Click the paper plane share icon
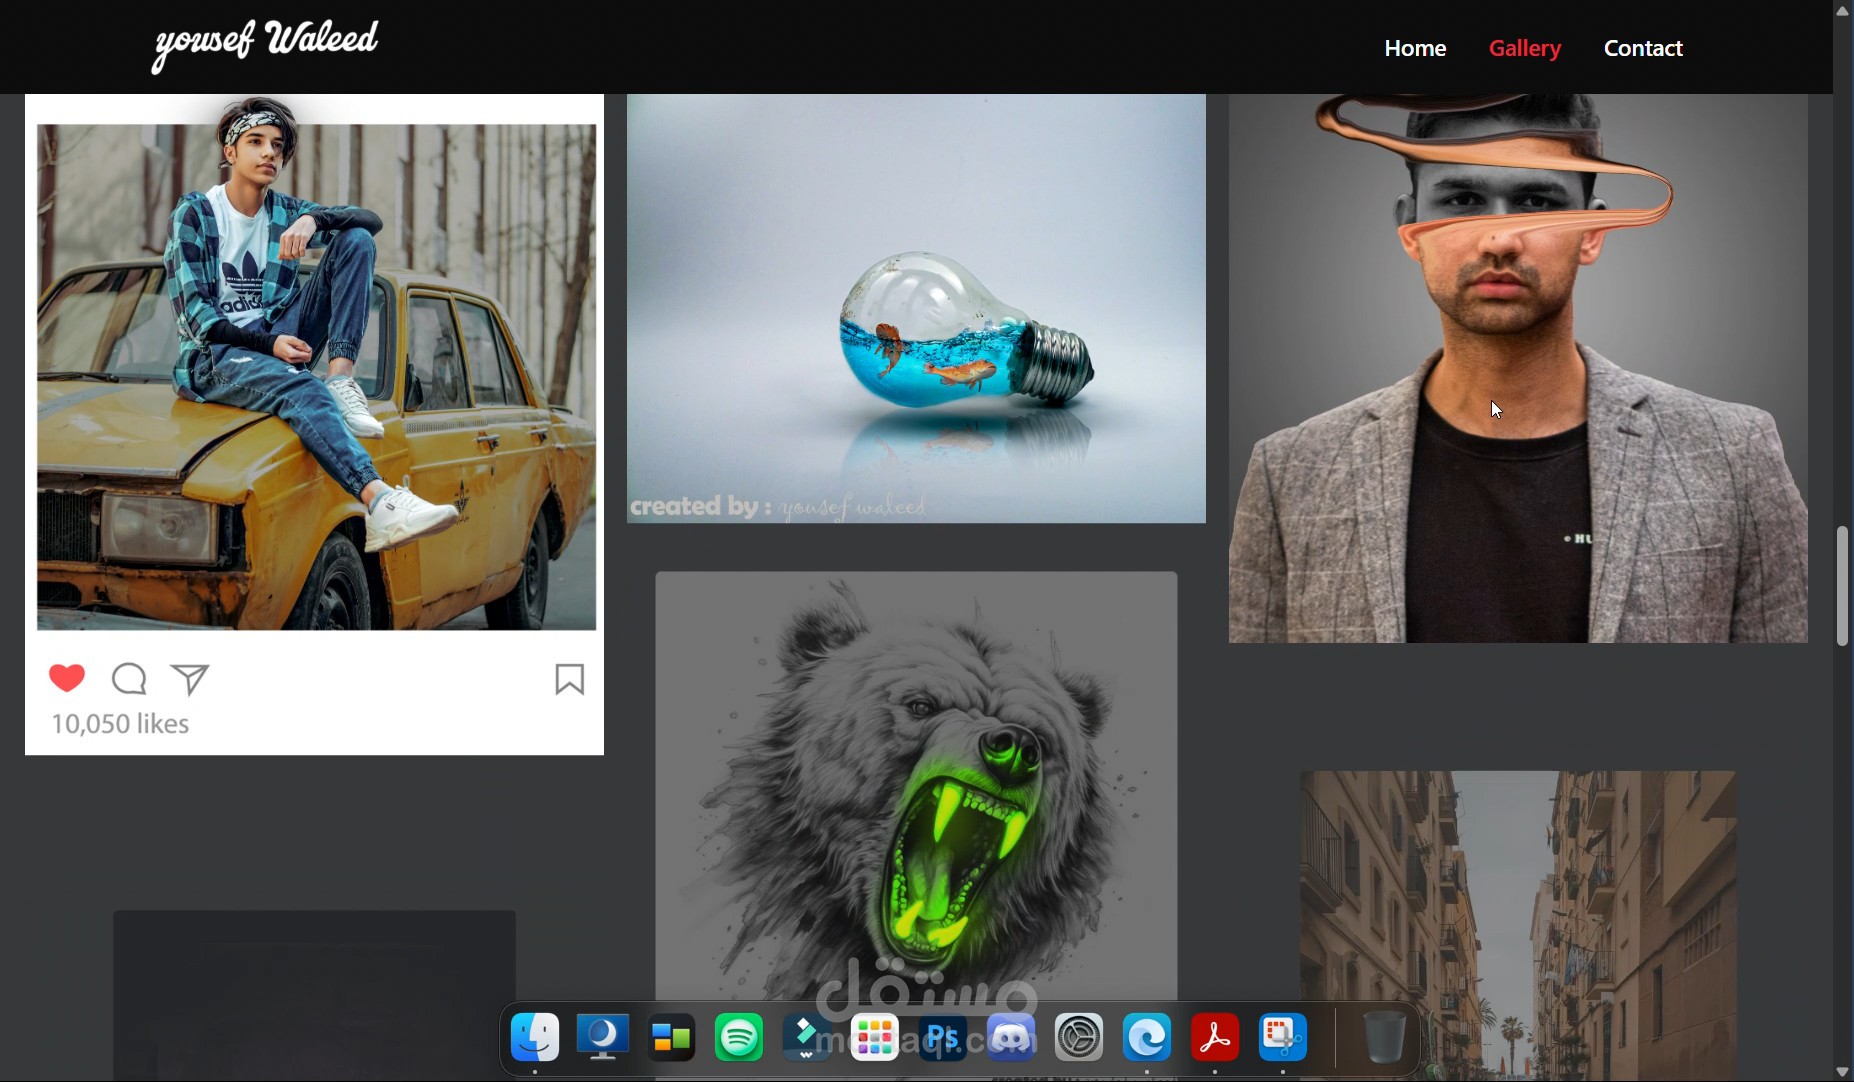Image resolution: width=1854 pixels, height=1082 pixels. coord(190,679)
